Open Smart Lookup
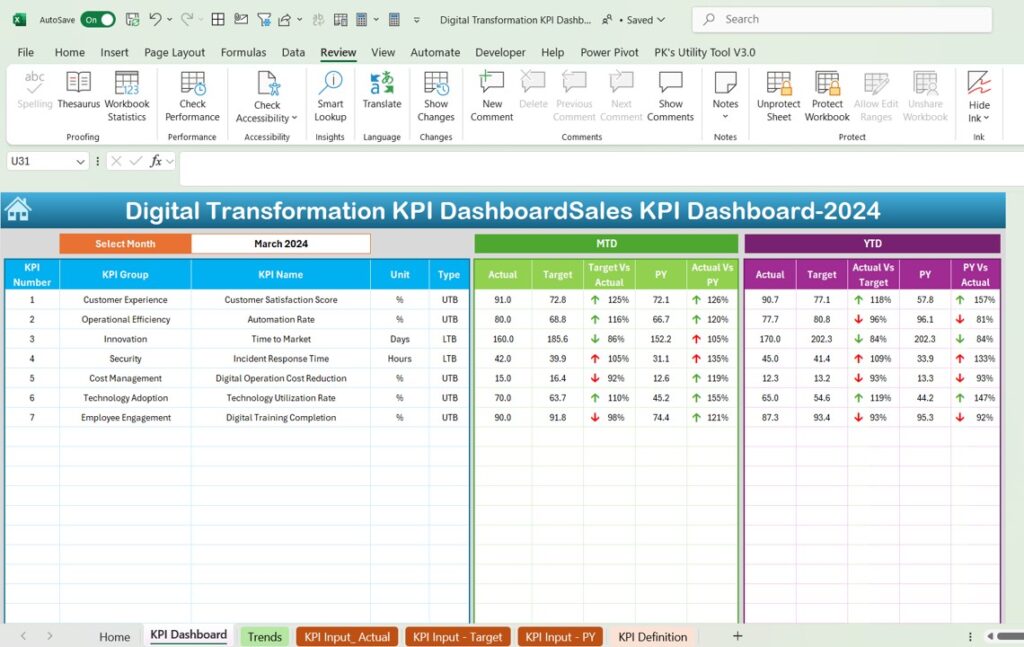The height and width of the screenshot is (647, 1024). click(330, 97)
